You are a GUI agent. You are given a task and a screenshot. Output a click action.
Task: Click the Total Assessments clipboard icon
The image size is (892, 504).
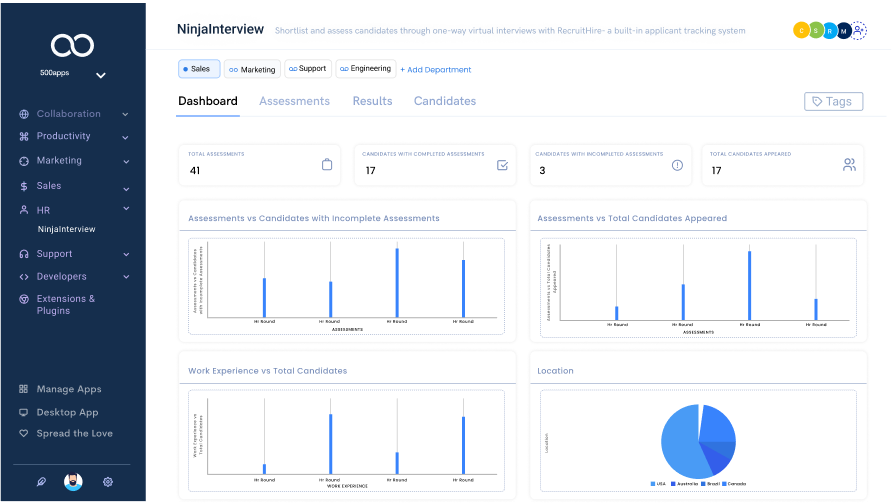(x=327, y=164)
